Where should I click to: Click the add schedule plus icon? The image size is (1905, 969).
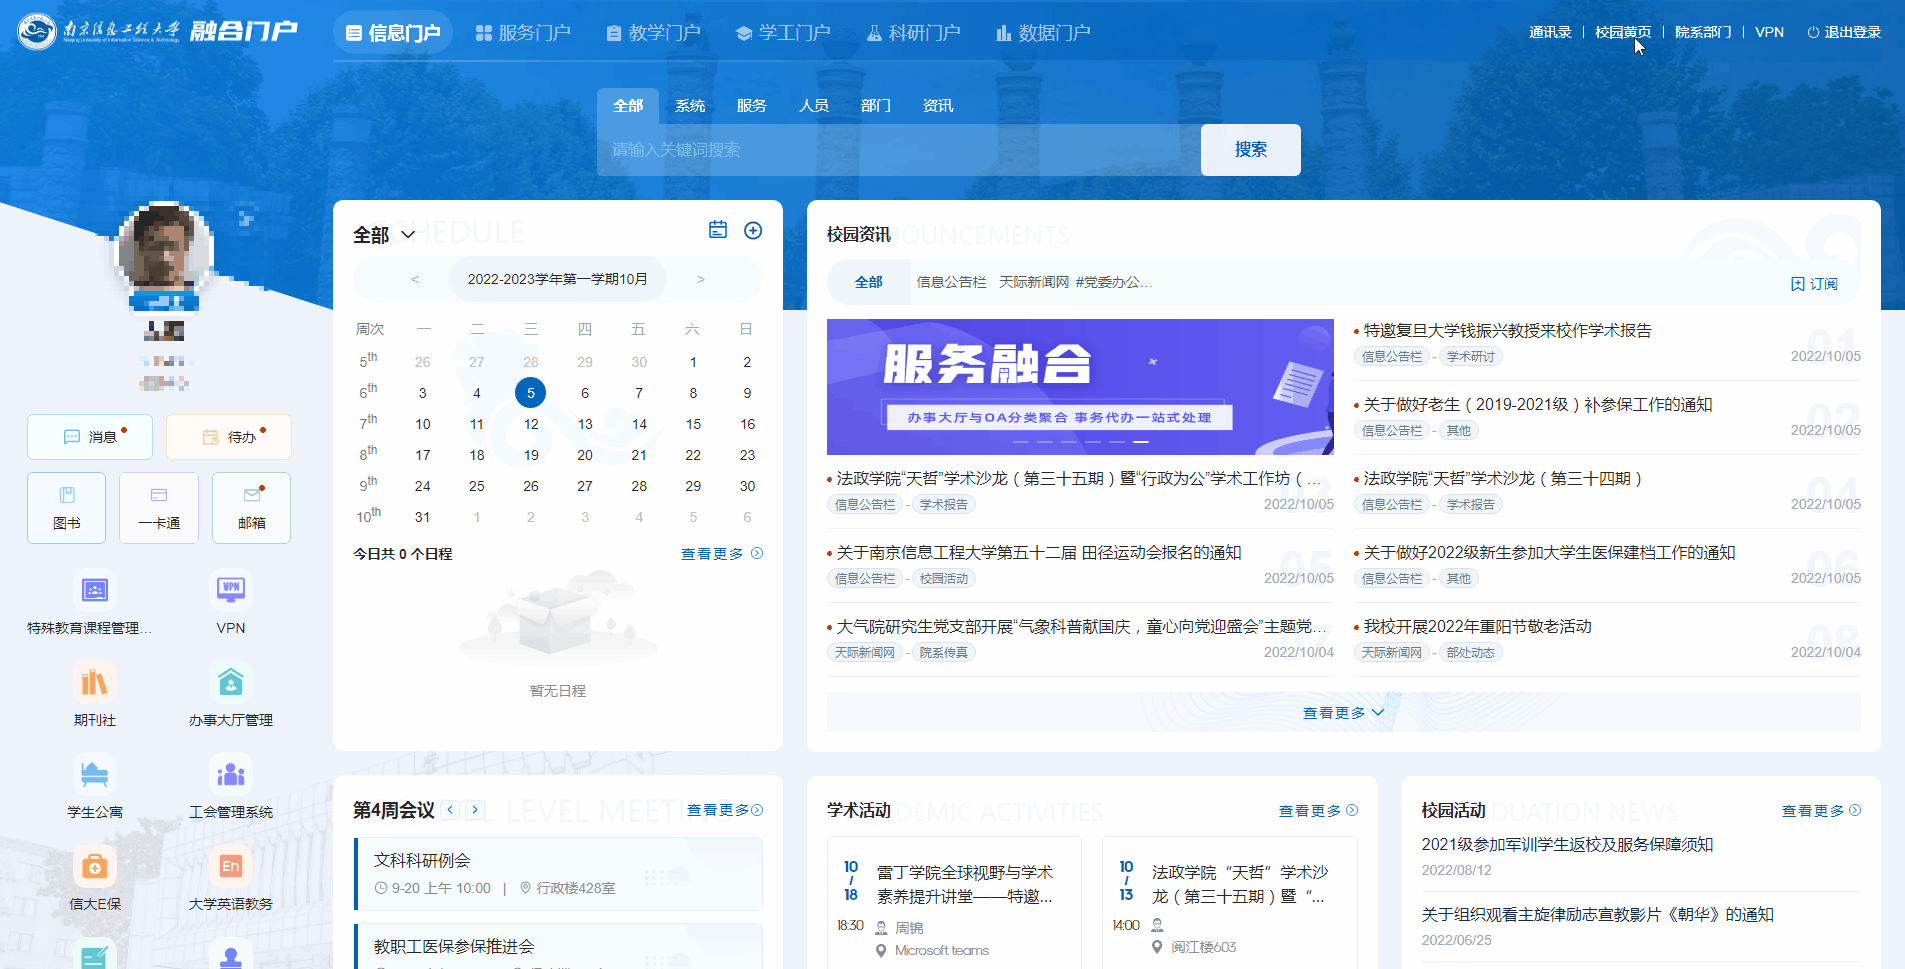point(753,231)
